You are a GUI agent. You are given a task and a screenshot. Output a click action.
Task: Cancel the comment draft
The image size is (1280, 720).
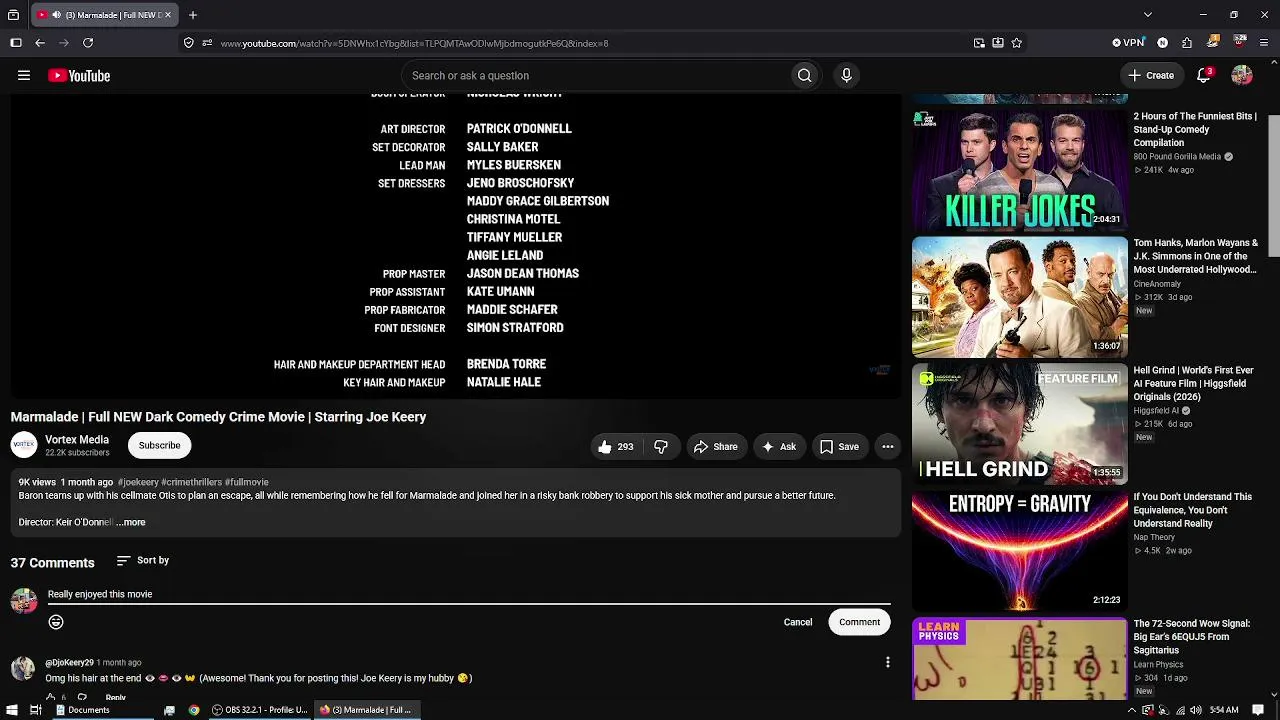pyautogui.click(x=798, y=622)
